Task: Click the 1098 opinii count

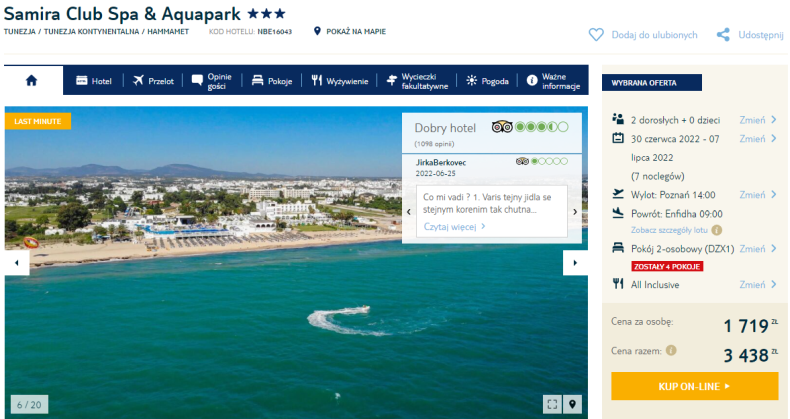Action: point(434,144)
